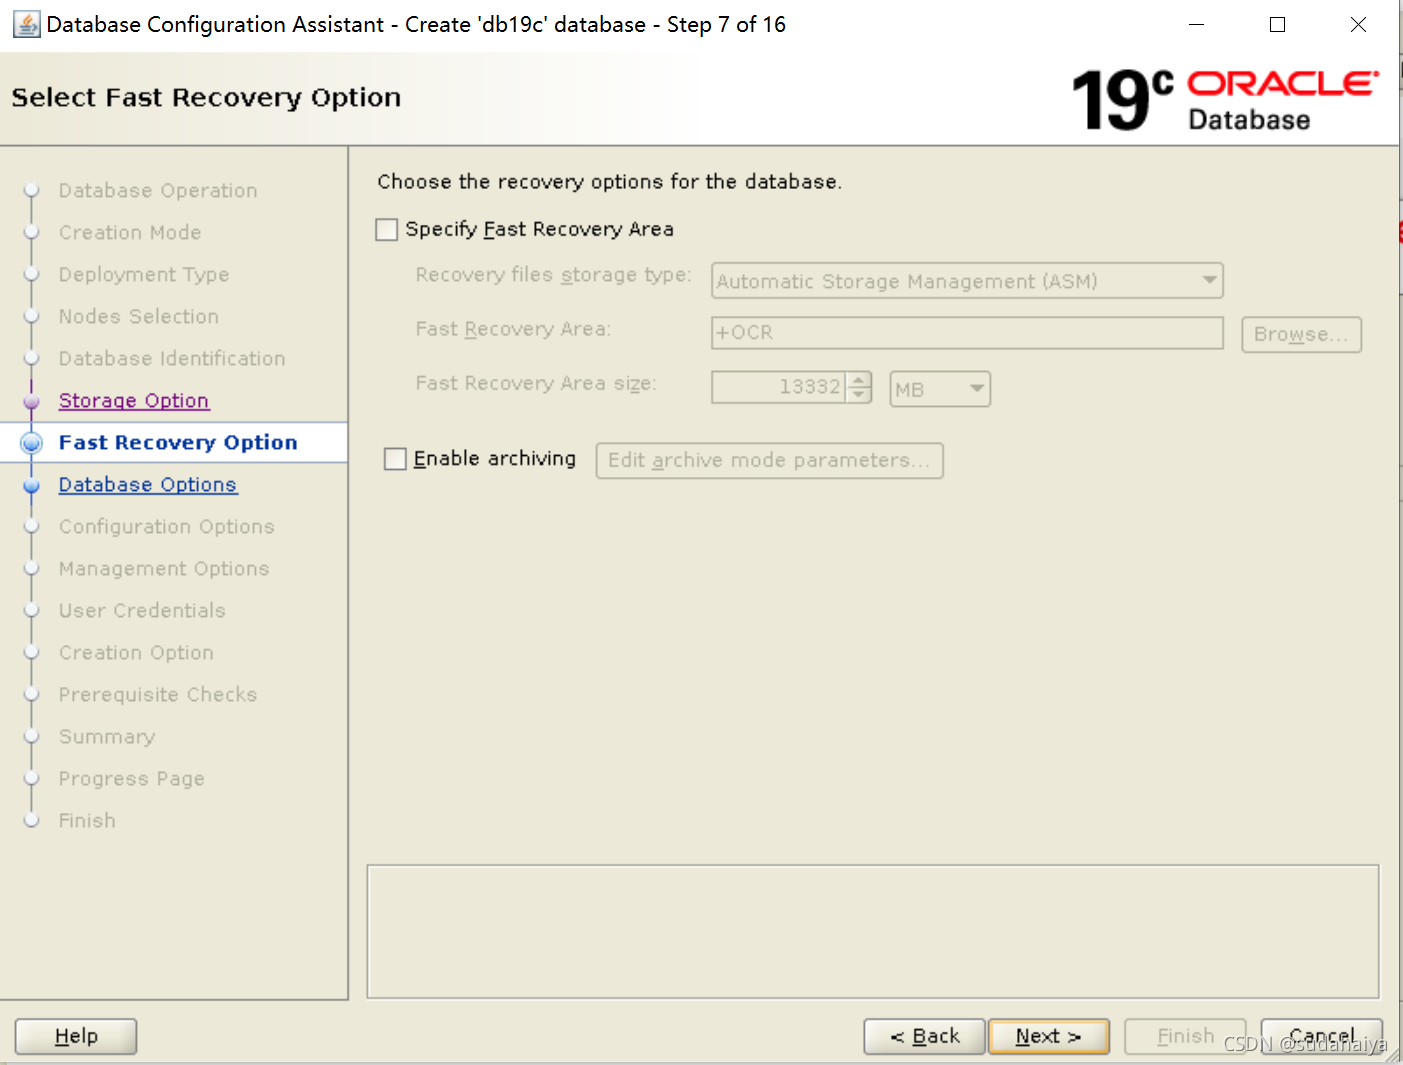
Task: Click the 'Recovery files storage type:' label
Action: click(x=553, y=274)
